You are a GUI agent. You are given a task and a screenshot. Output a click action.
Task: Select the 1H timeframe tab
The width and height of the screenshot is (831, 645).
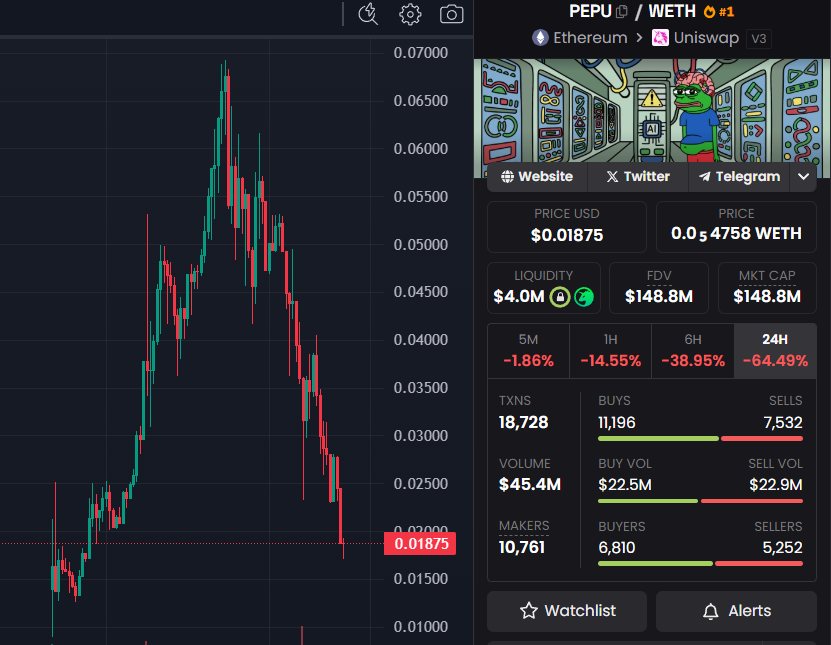pos(610,351)
